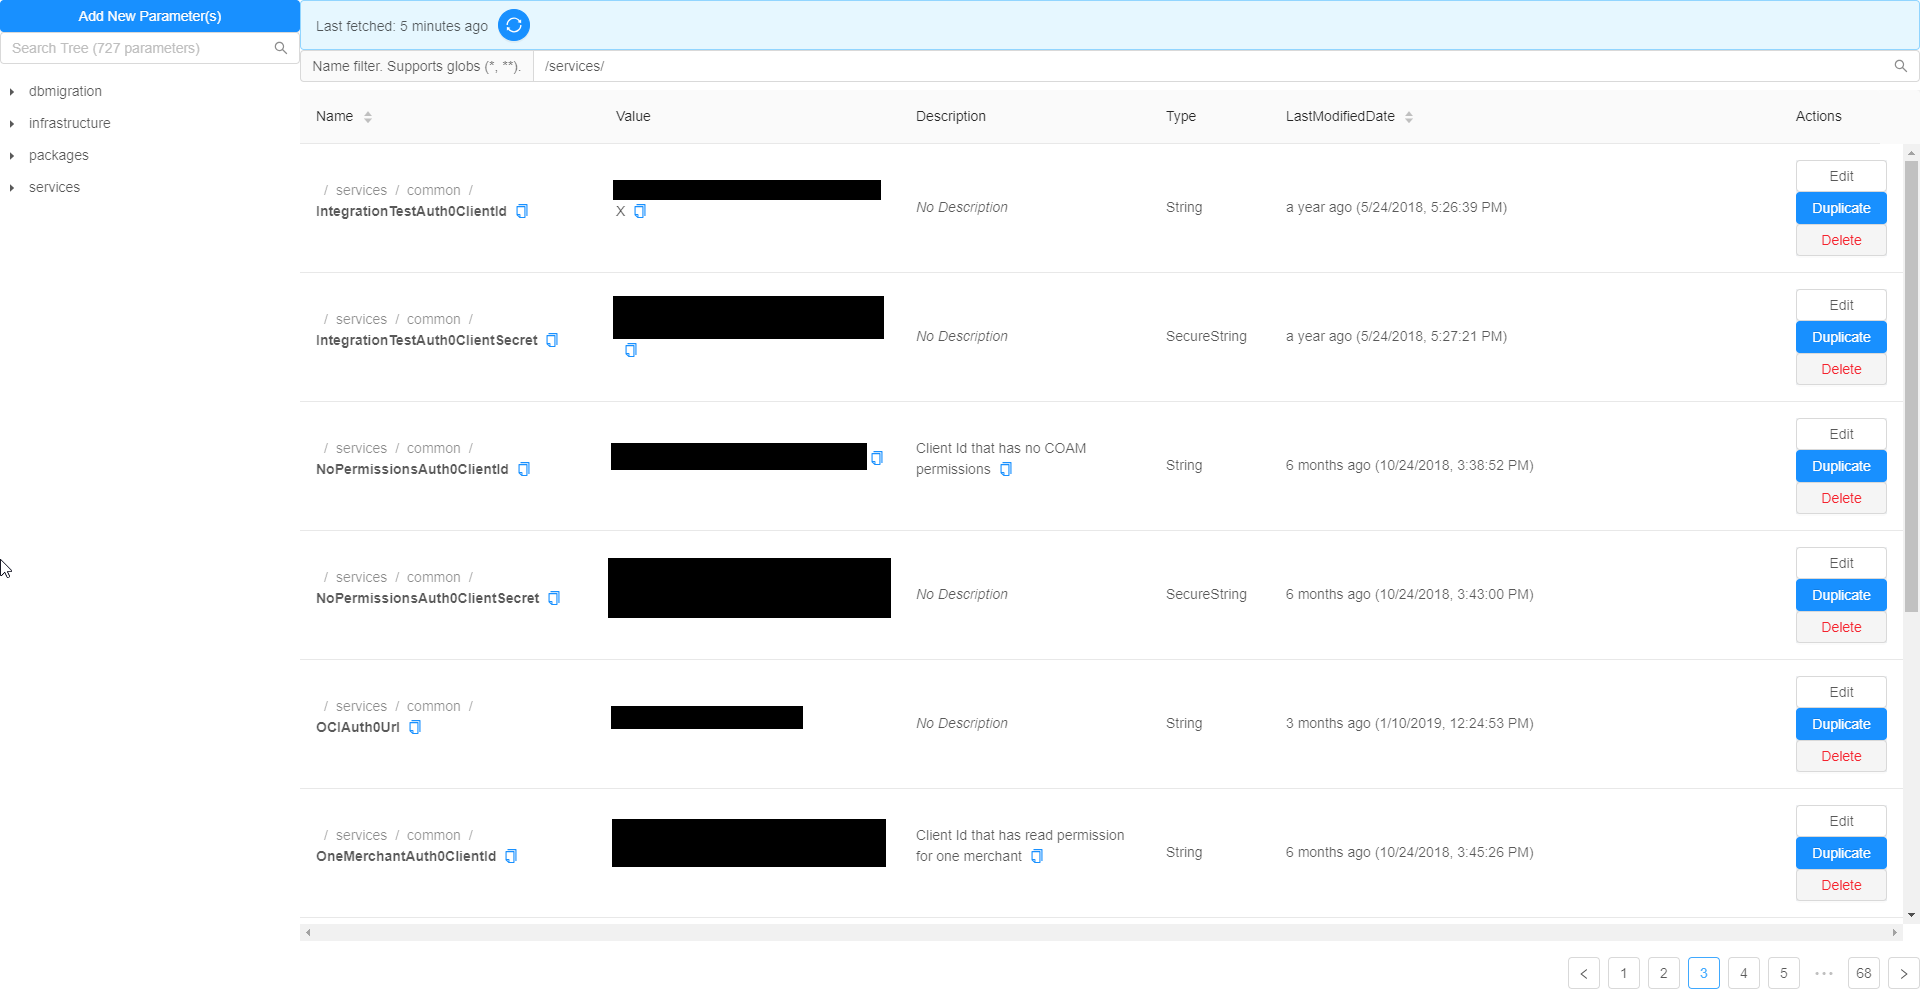The width and height of the screenshot is (1920, 994).
Task: Copy the IntegrationTestAuth0ClientId parameter name
Action: pyautogui.click(x=522, y=211)
